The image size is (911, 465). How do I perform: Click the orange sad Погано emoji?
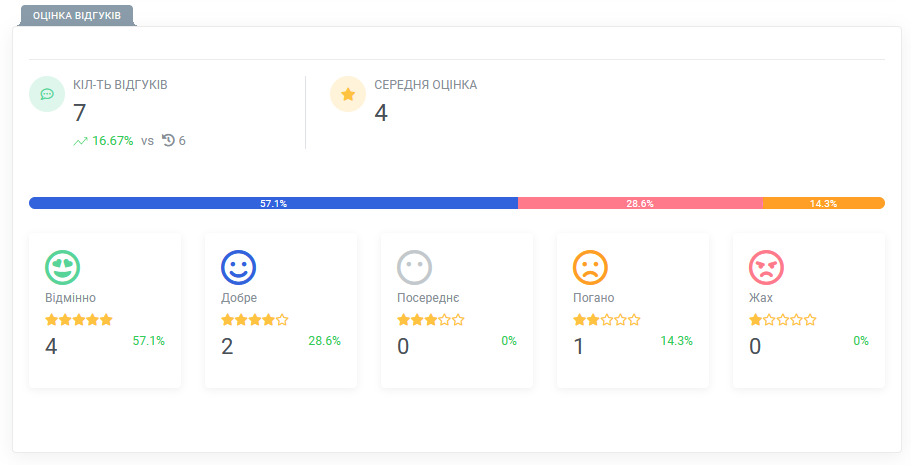point(590,267)
